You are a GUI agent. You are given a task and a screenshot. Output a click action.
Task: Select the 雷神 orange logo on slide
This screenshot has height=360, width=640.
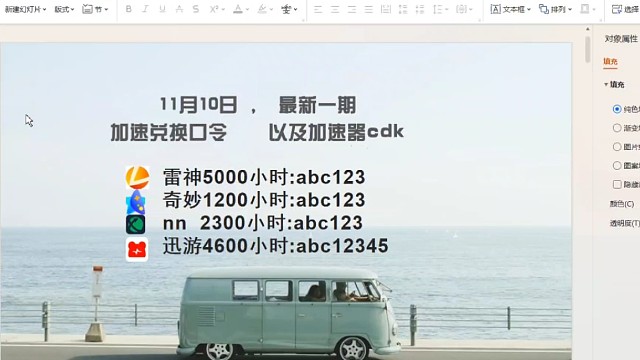tap(137, 177)
